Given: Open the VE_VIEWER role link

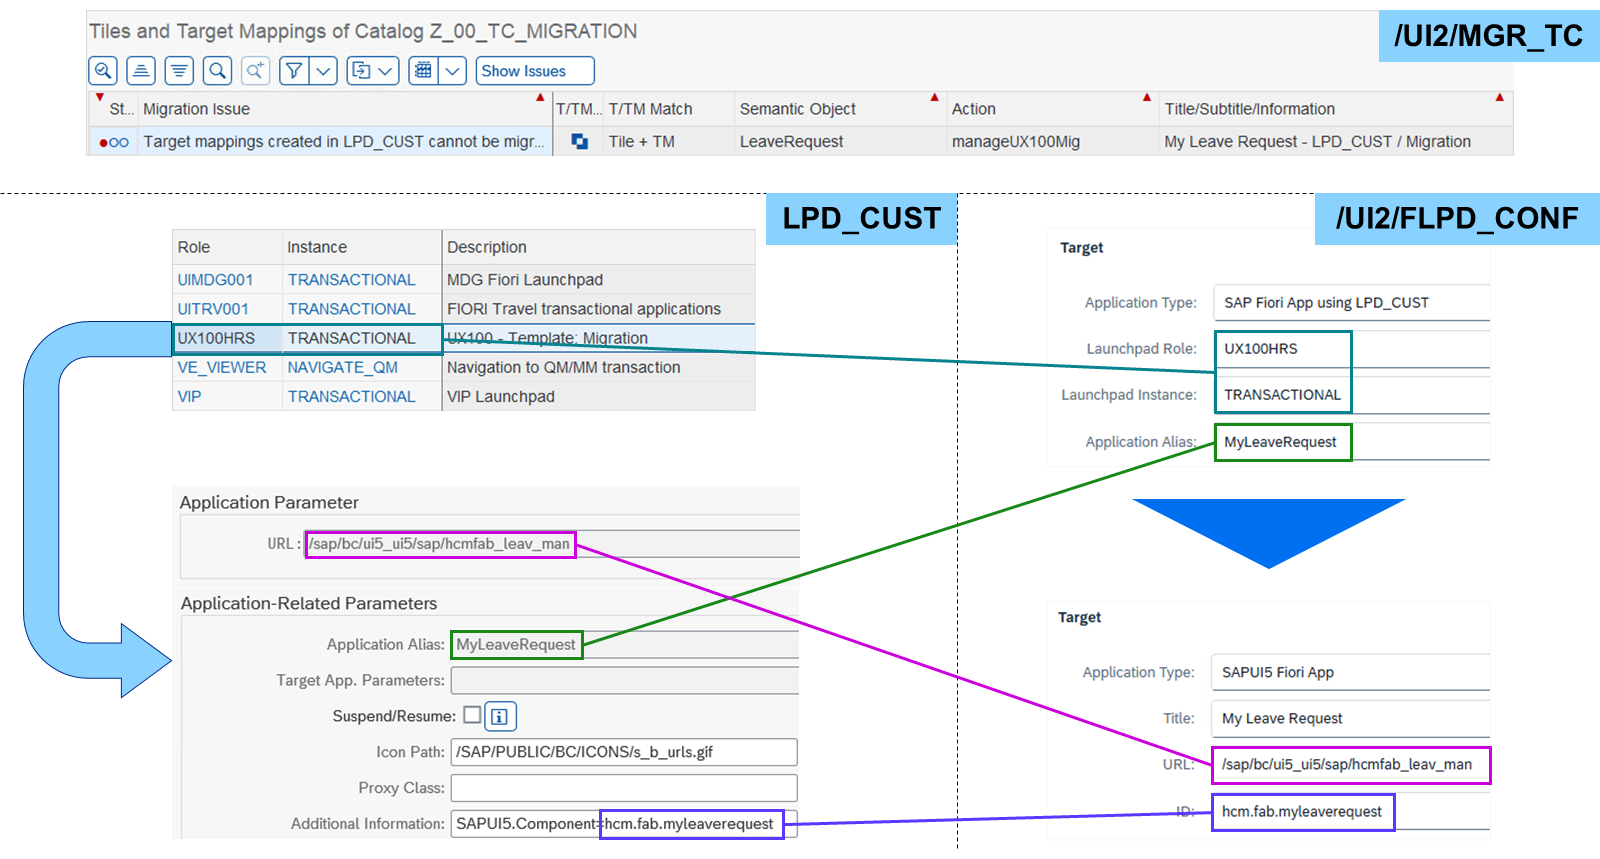Looking at the screenshot, I should 222,367.
